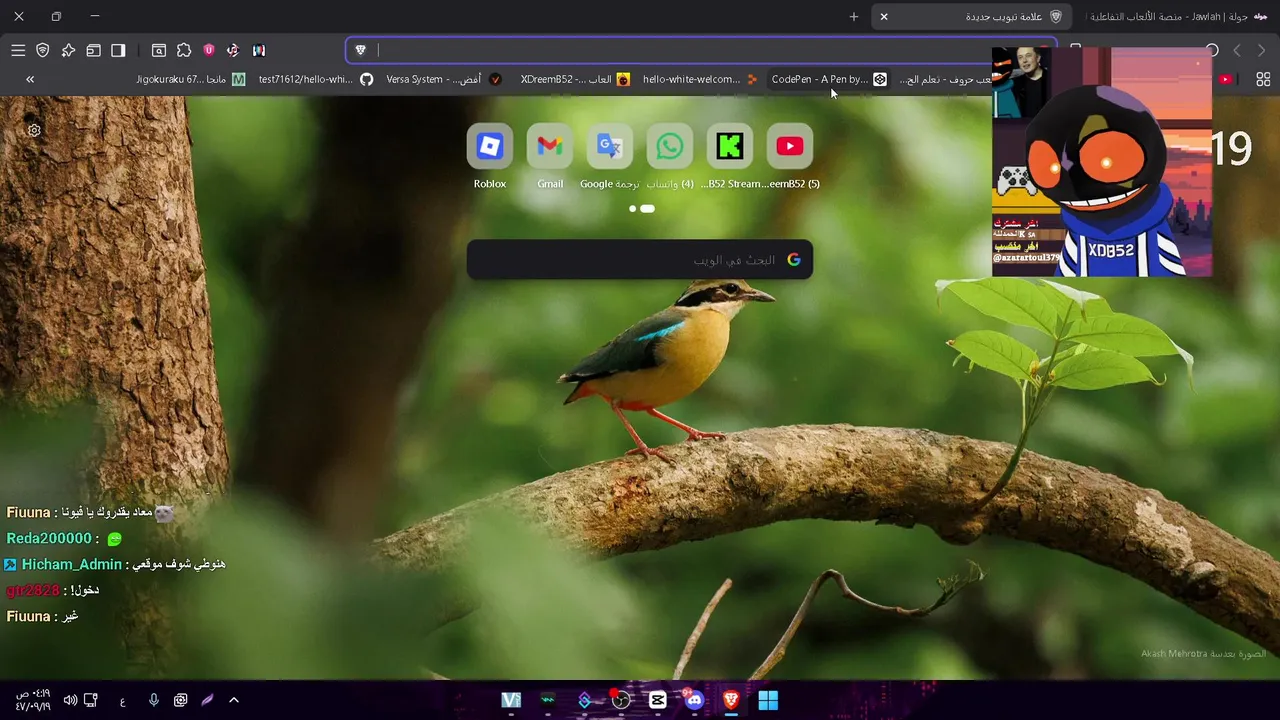This screenshot has width=1280, height=720.
Task: Click the purple feather tray icon
Action: 207,700
